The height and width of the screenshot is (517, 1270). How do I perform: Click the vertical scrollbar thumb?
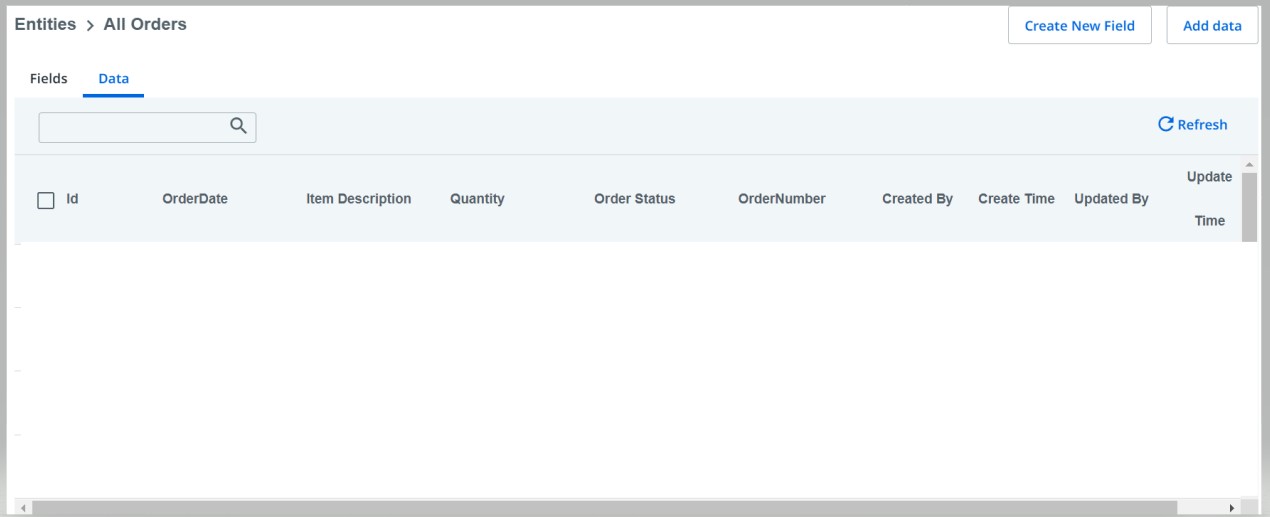point(1248,207)
